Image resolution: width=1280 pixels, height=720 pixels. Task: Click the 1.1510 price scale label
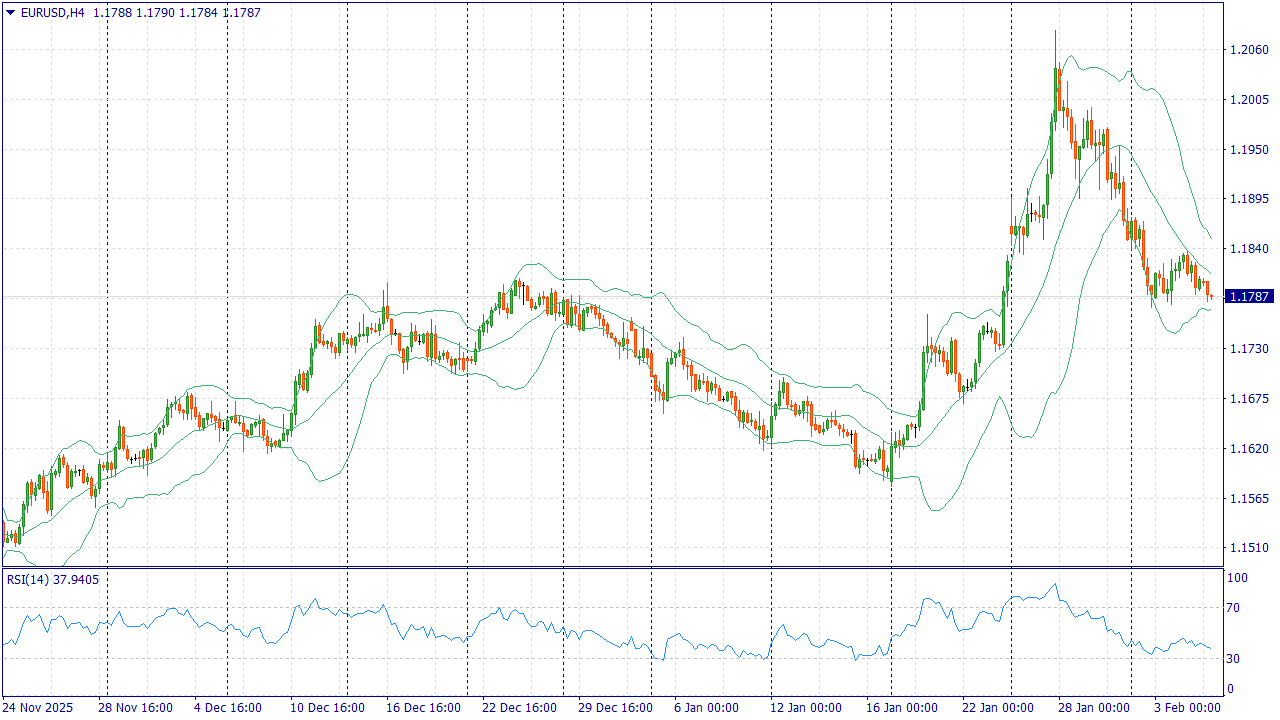[x=1248, y=548]
